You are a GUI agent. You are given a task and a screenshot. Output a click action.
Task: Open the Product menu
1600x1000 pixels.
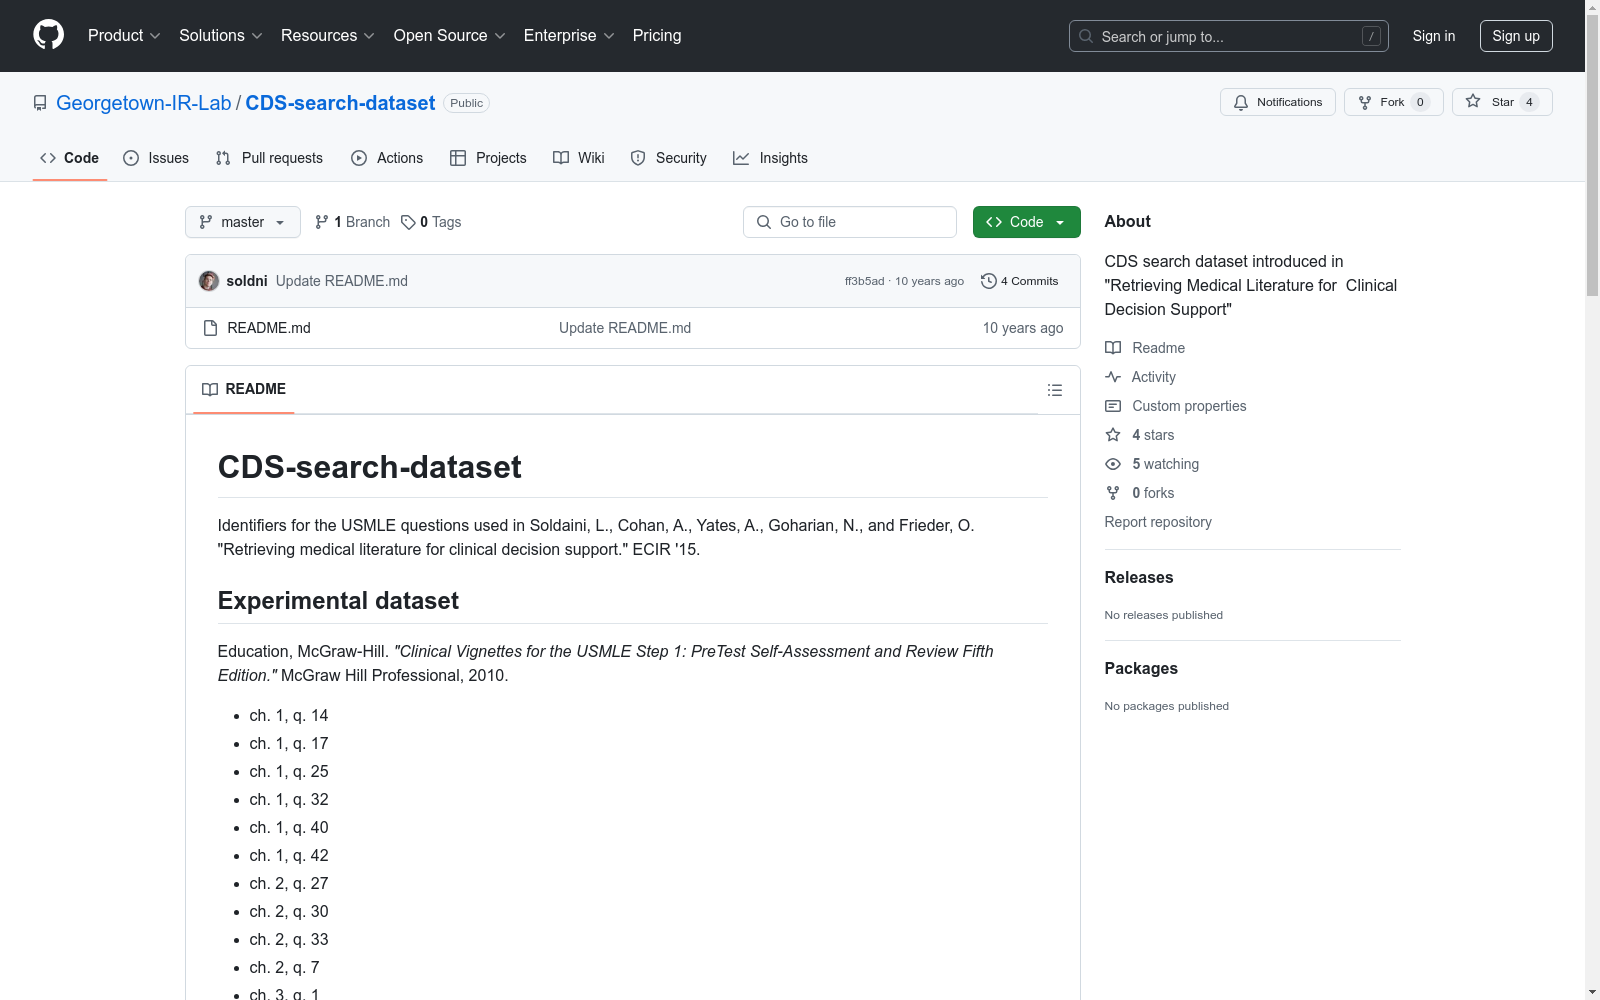(x=124, y=36)
